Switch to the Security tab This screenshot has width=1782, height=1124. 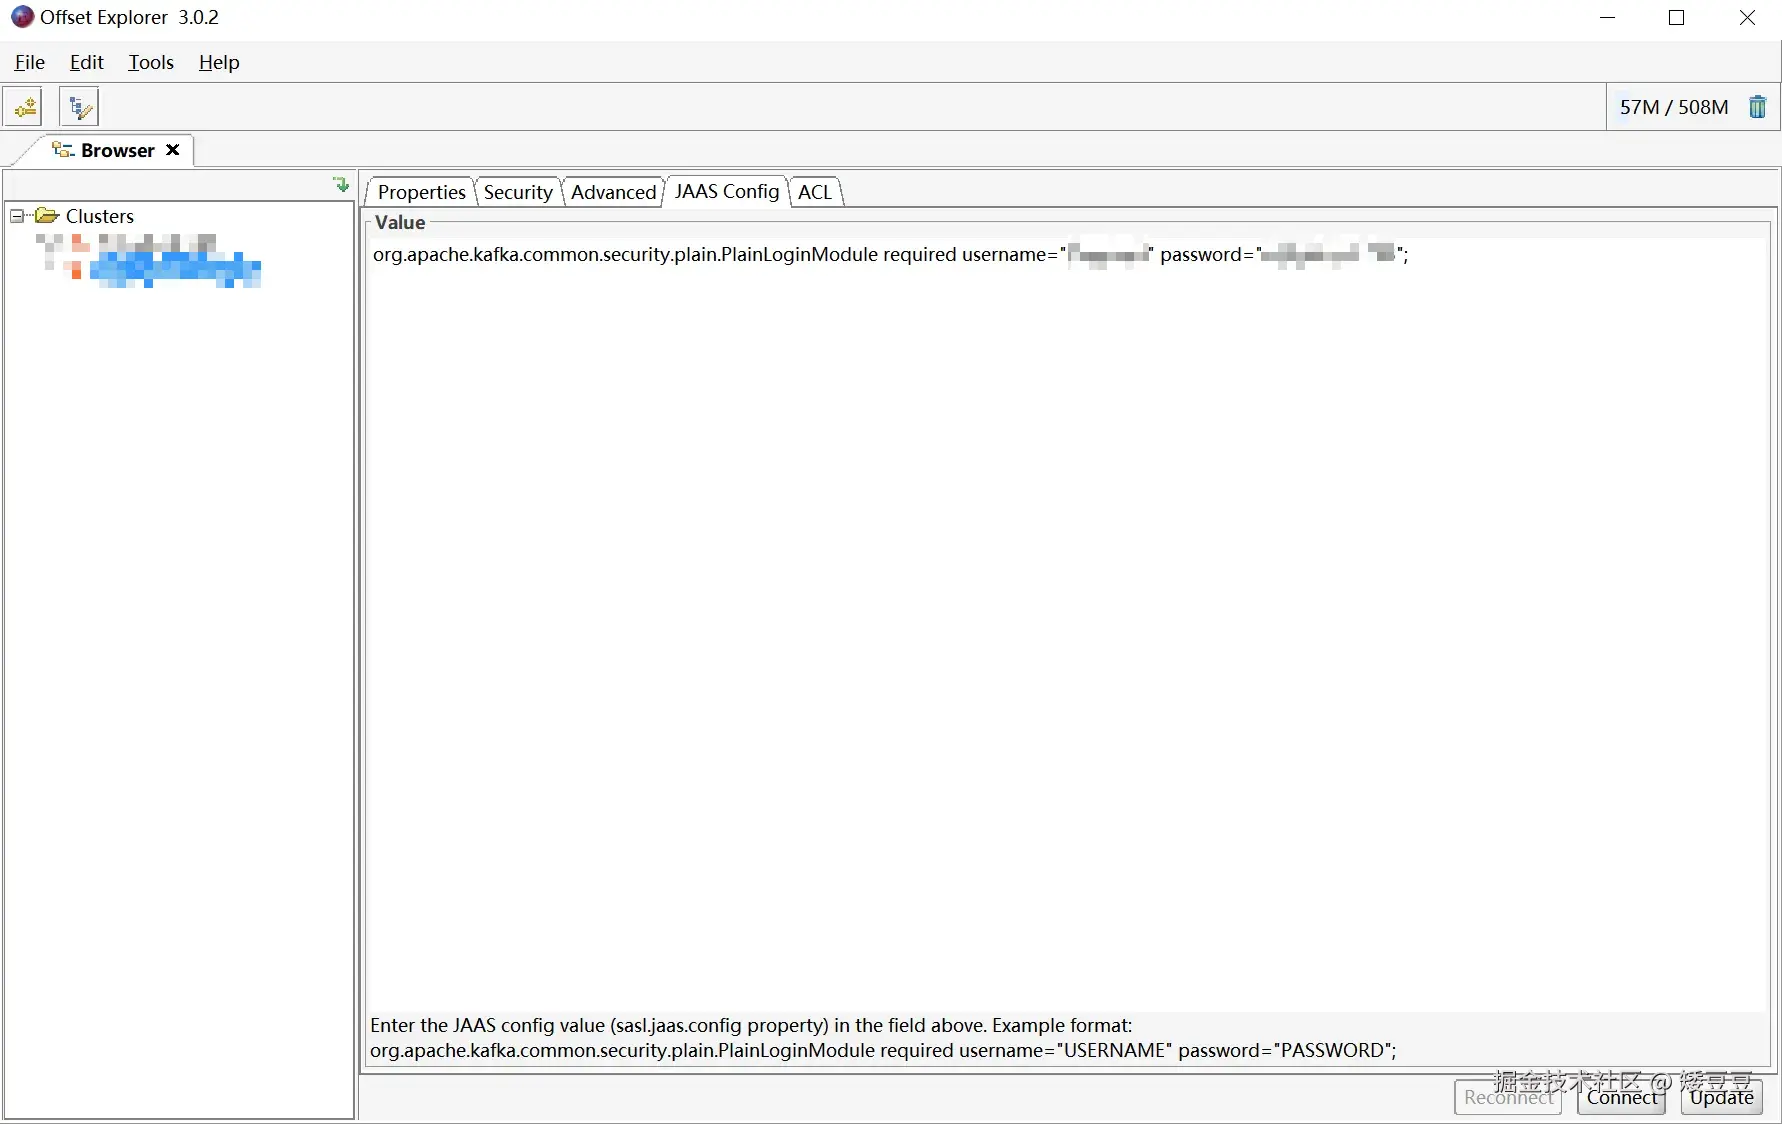pyautogui.click(x=518, y=192)
